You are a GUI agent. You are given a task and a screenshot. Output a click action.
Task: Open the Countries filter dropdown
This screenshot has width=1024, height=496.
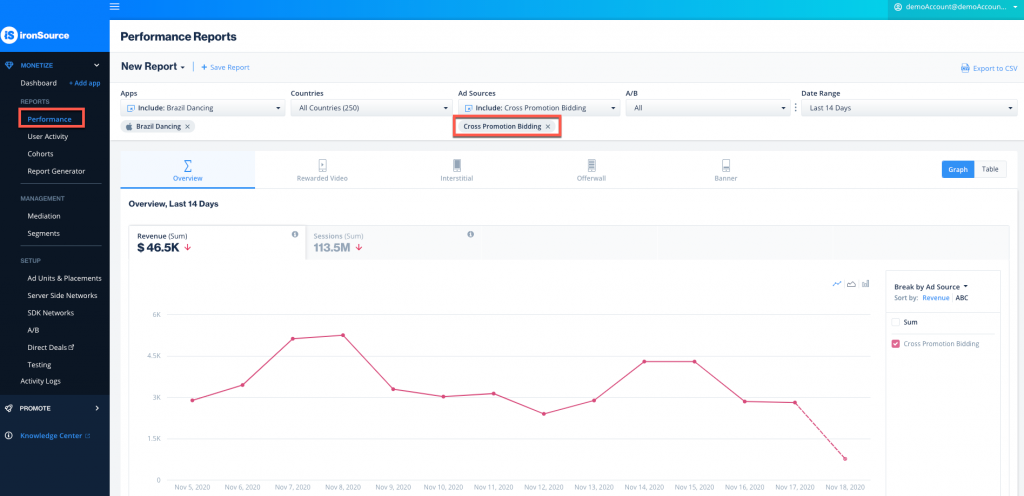pyautogui.click(x=371, y=108)
